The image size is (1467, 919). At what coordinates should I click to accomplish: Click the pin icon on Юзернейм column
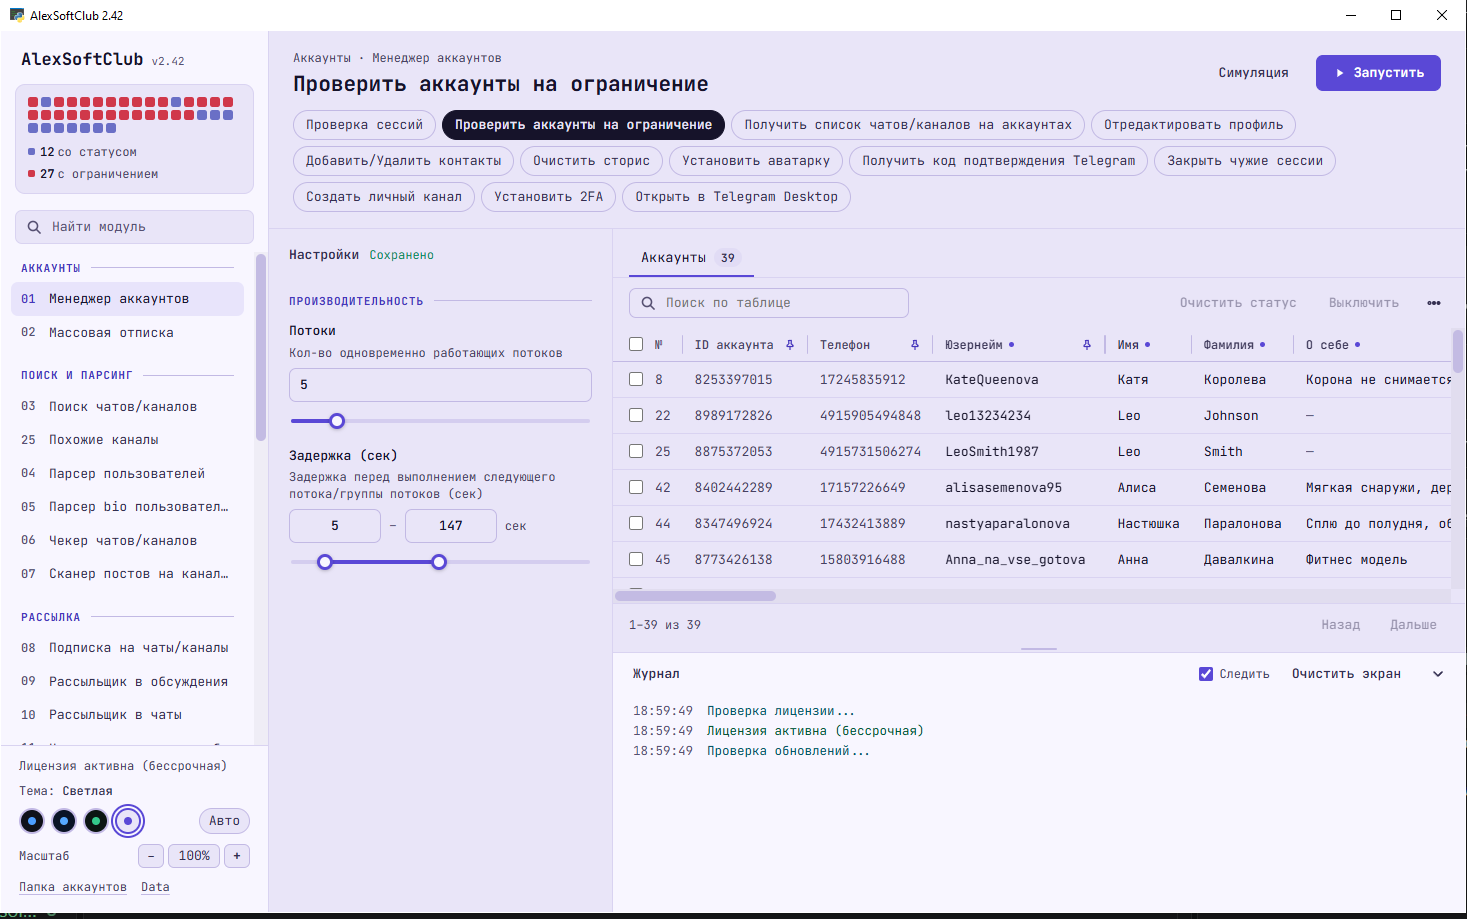coord(1087,345)
